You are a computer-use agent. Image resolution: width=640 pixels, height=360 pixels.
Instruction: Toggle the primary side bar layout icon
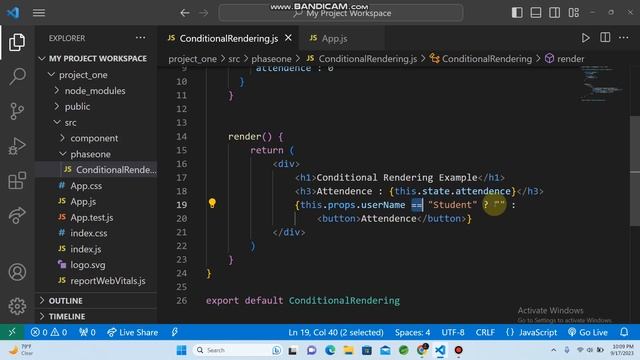click(517, 13)
